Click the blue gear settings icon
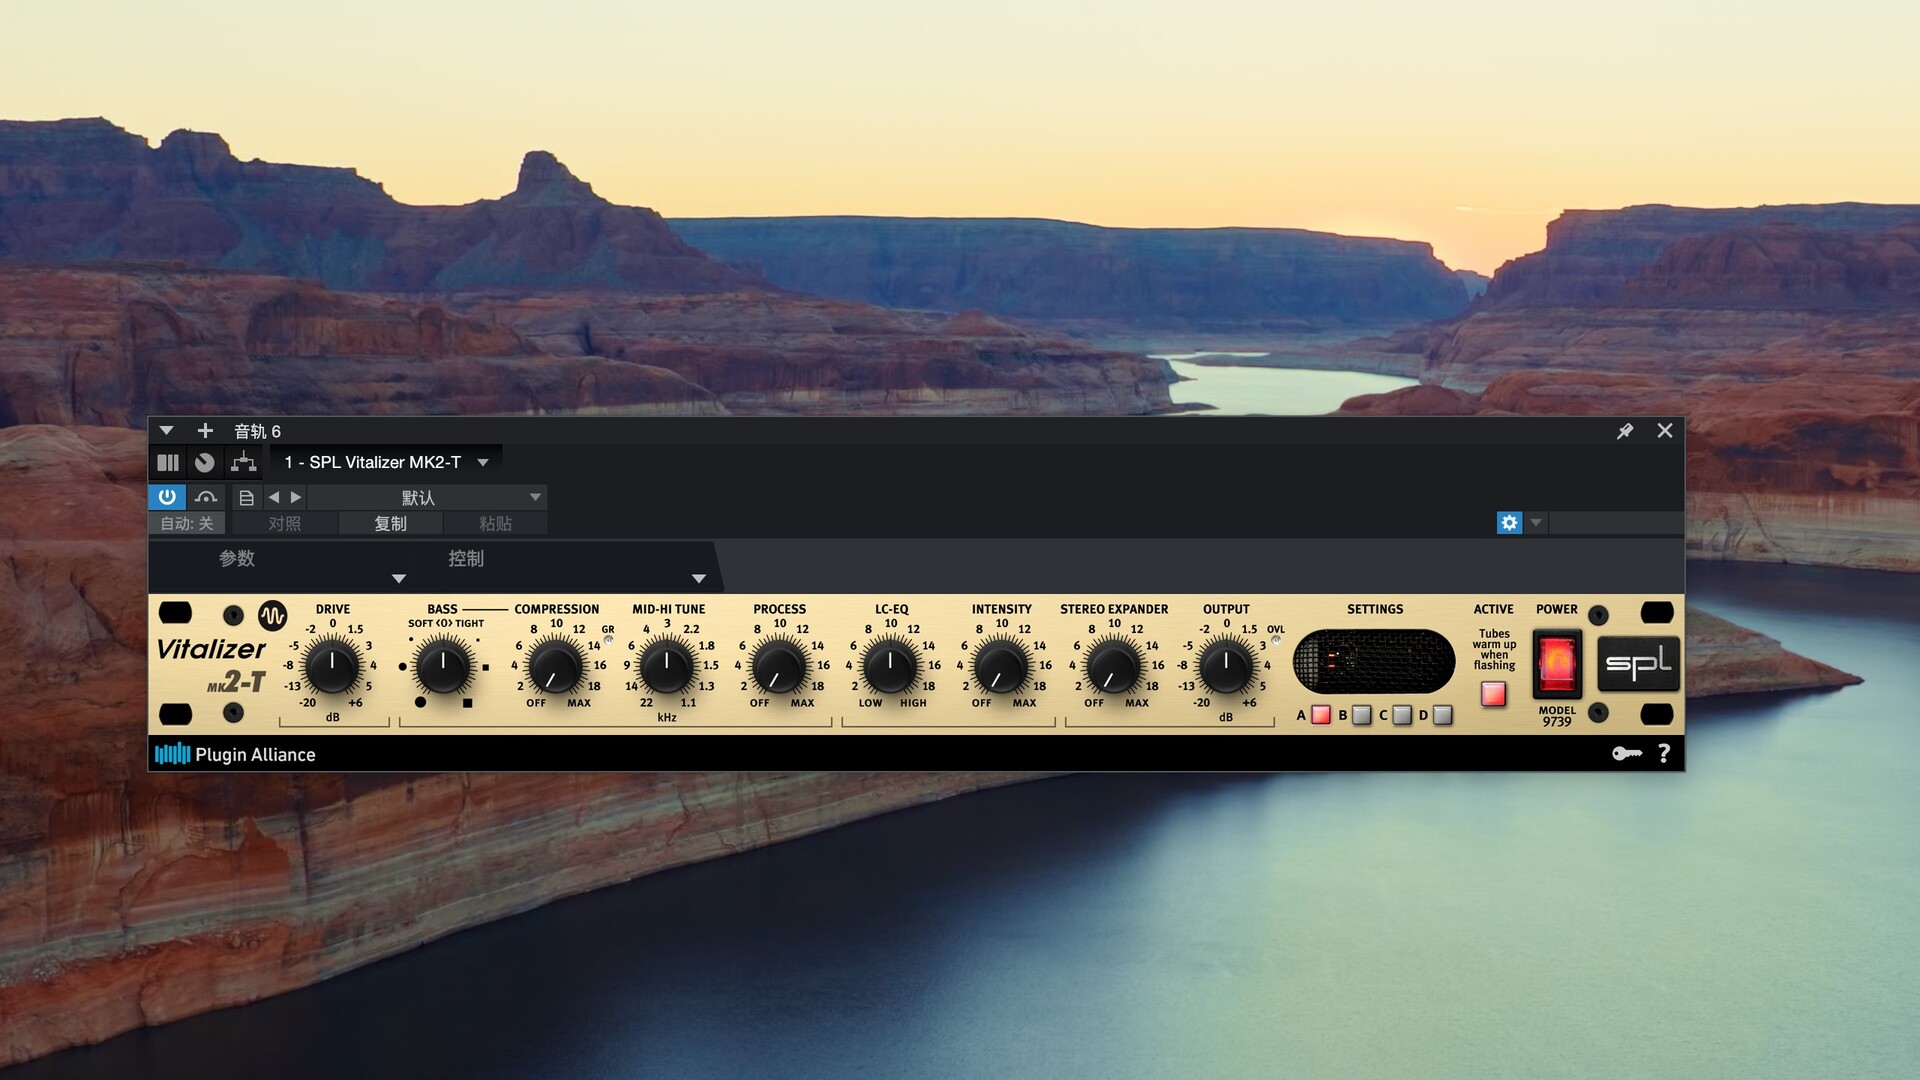Viewport: 1920px width, 1080px height. [x=1509, y=522]
